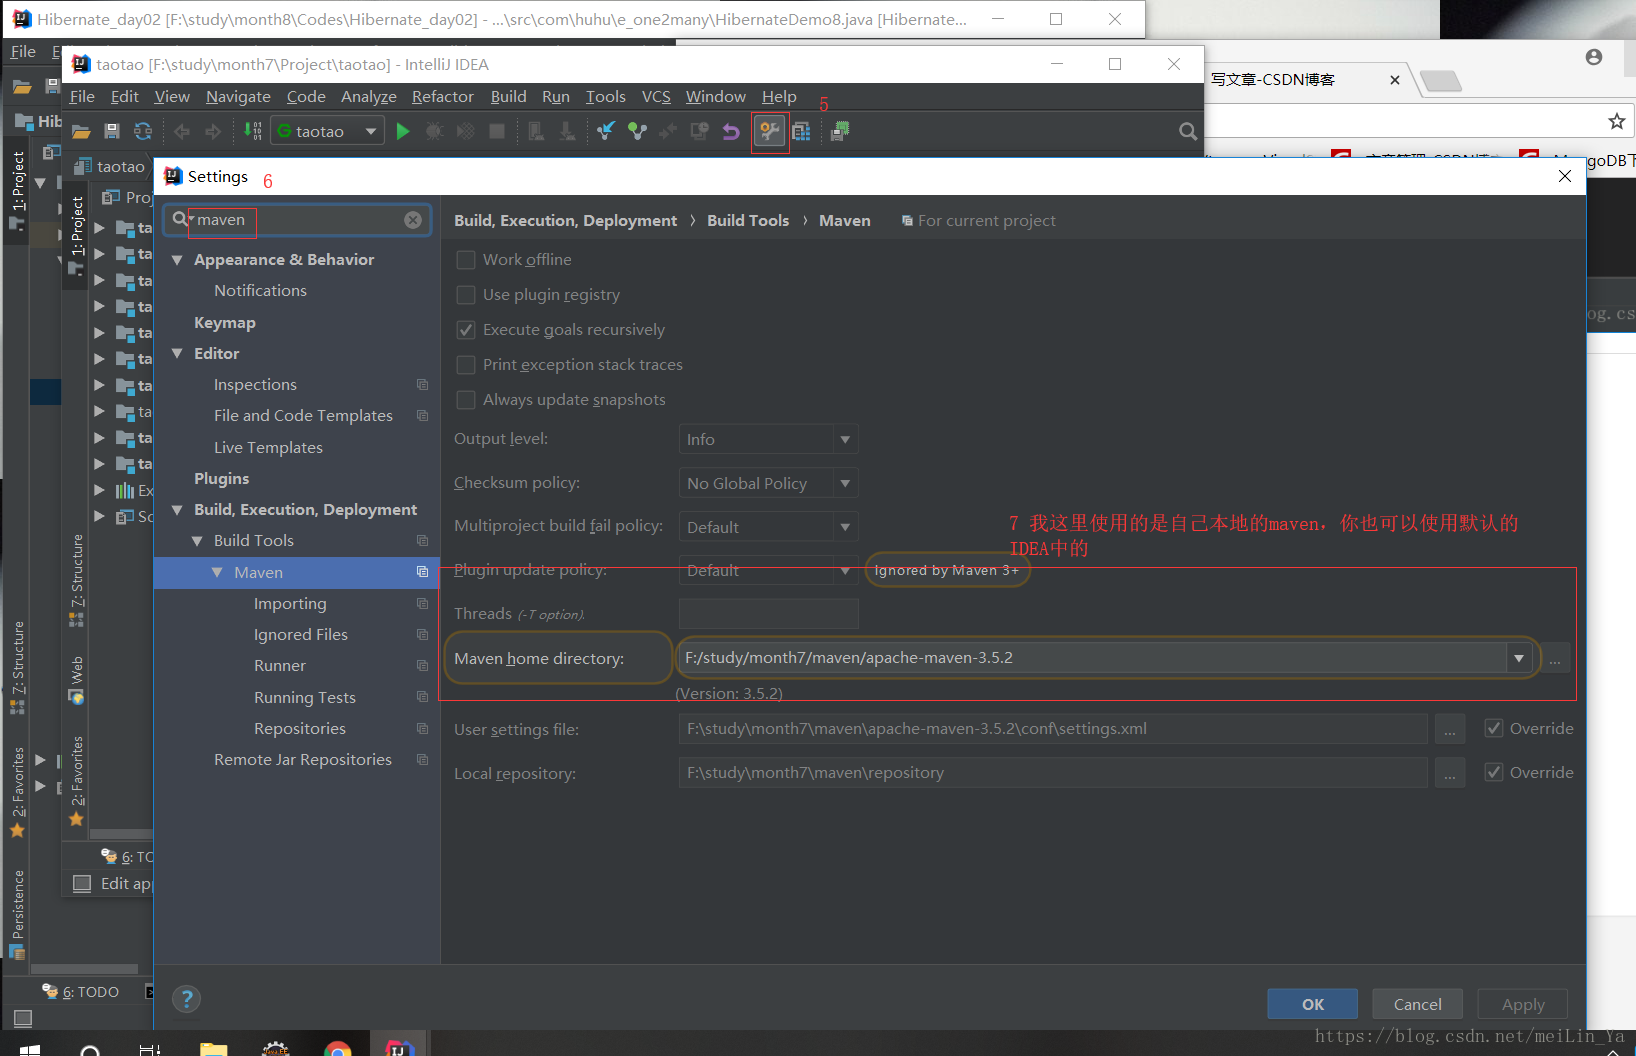Click the help question mark button in Settings

(186, 998)
